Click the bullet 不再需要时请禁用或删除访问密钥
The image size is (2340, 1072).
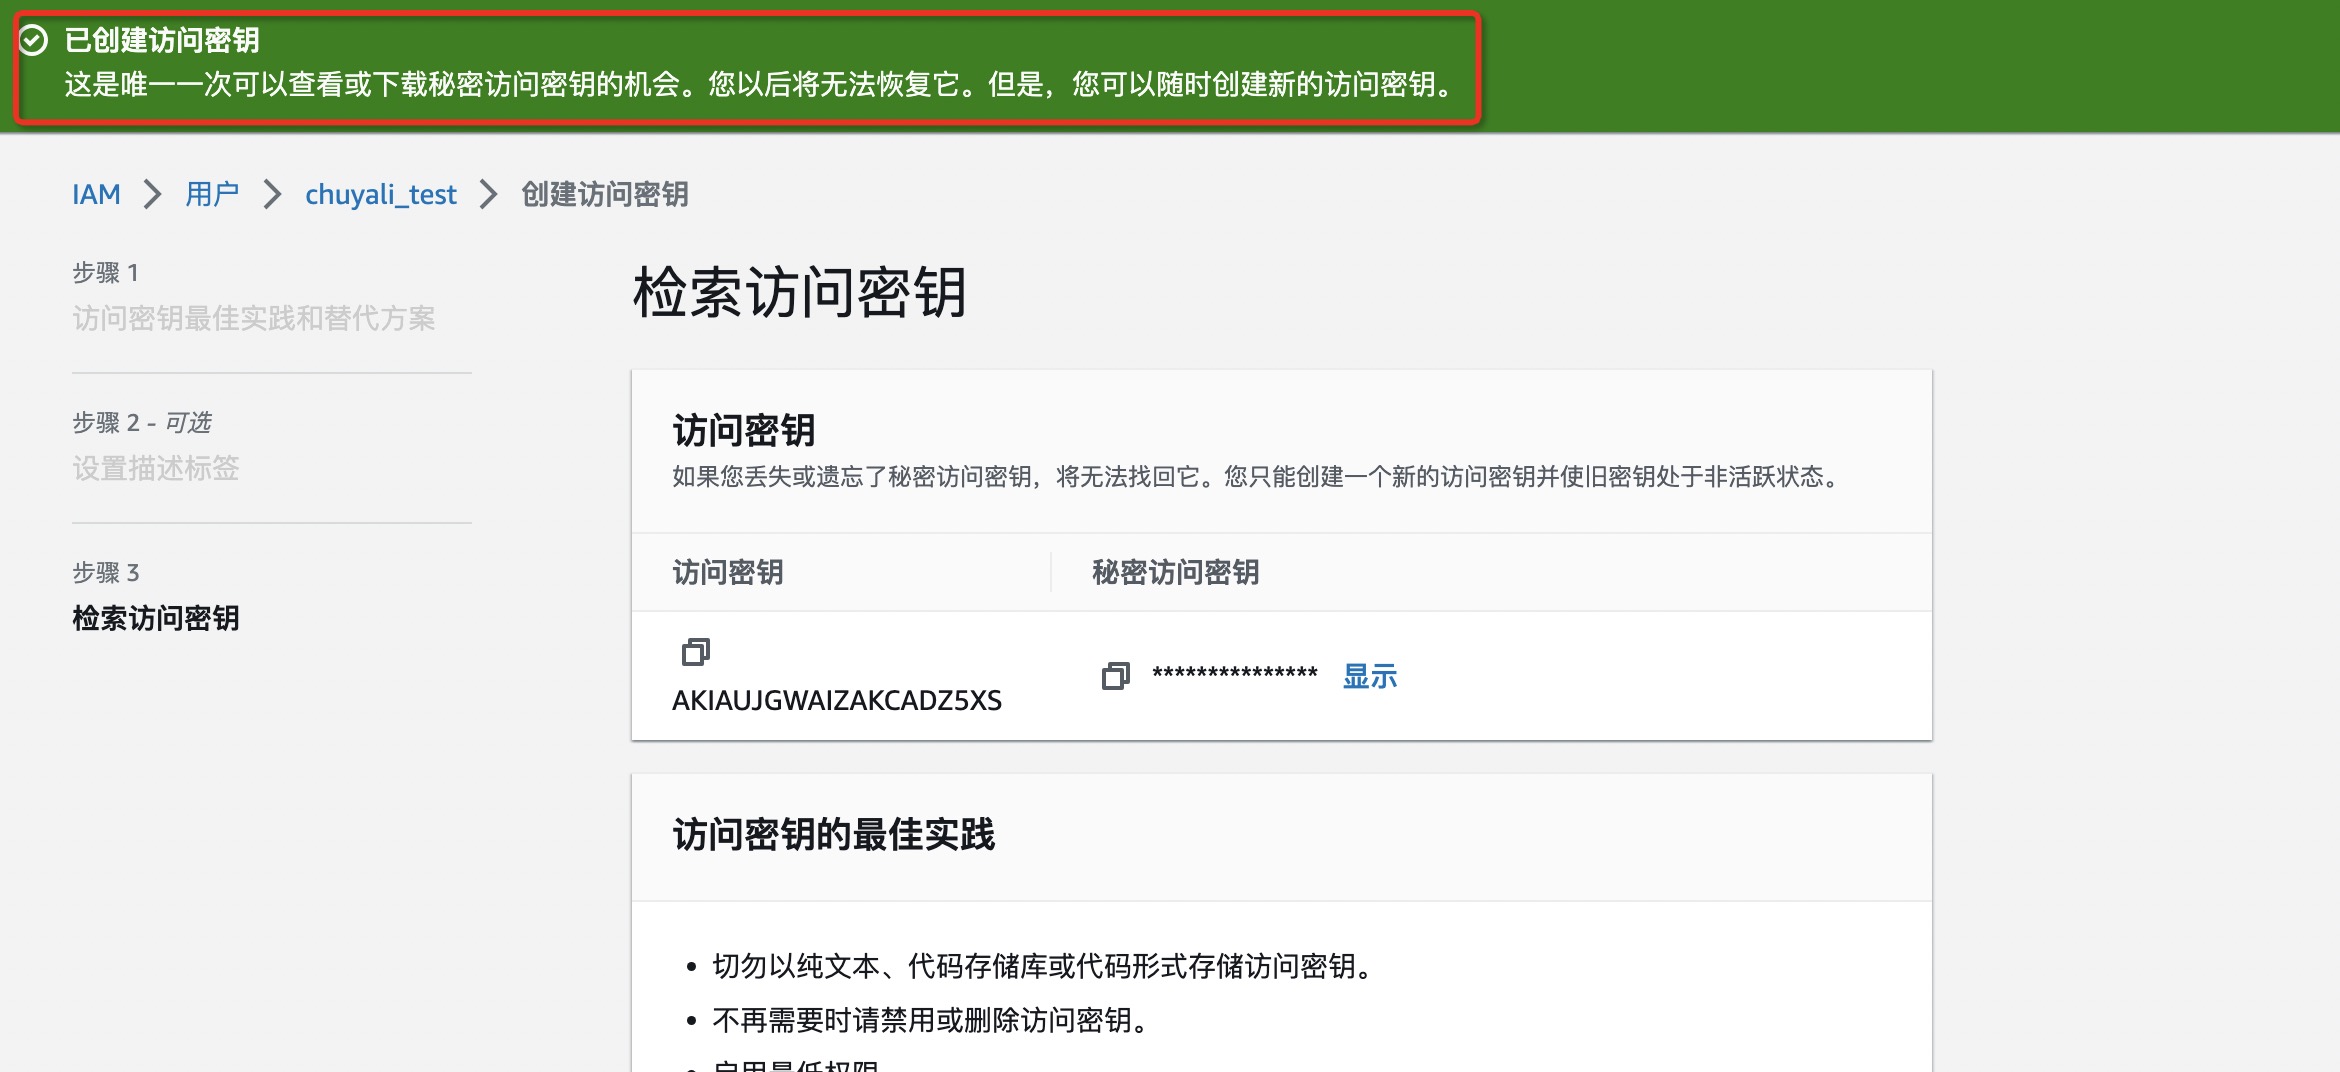[934, 1020]
